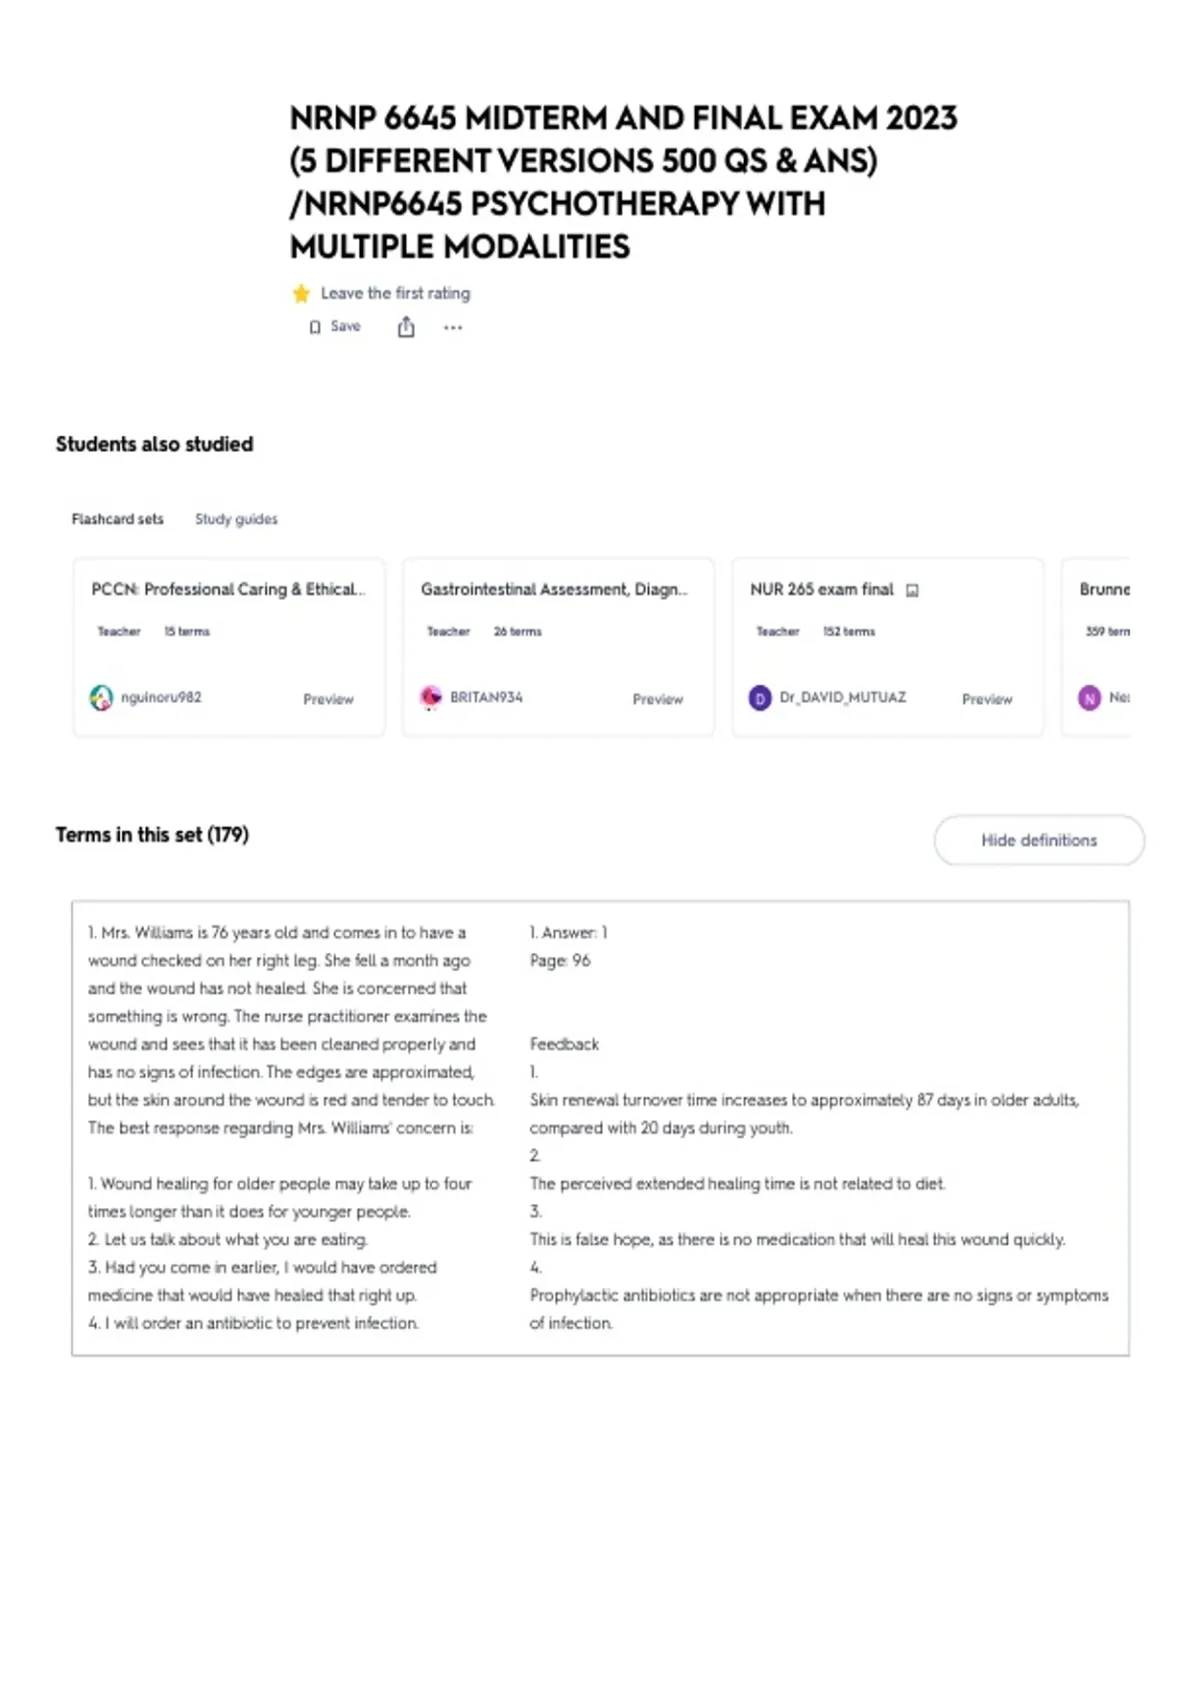Click Leave the first rating link
The width and height of the screenshot is (1200, 1700).
(x=395, y=293)
